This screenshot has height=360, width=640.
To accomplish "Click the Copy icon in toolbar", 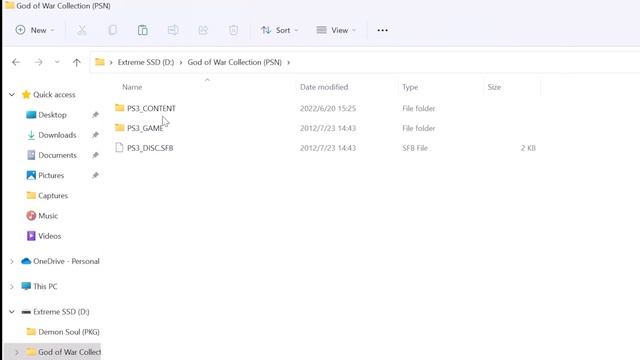I will (112, 30).
